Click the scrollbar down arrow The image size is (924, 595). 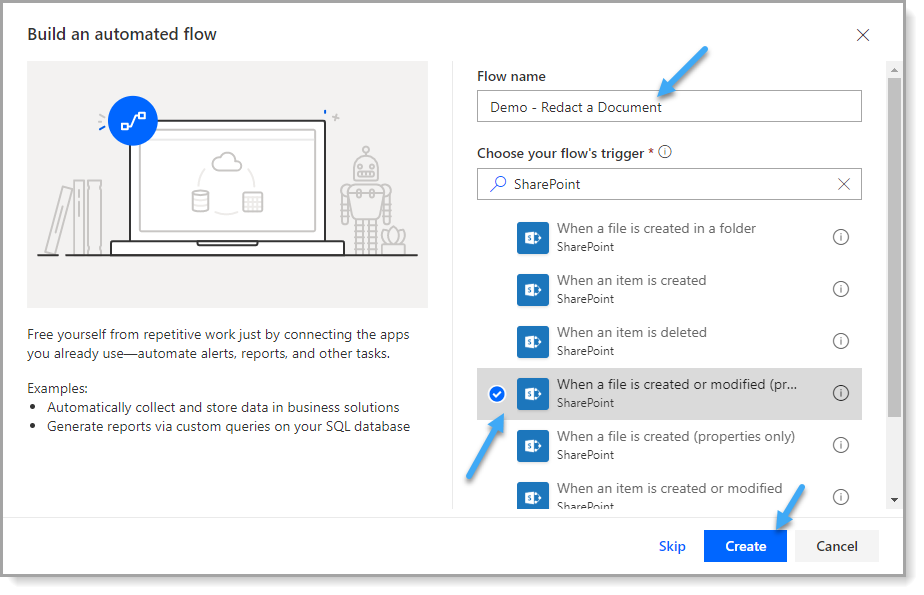click(894, 500)
